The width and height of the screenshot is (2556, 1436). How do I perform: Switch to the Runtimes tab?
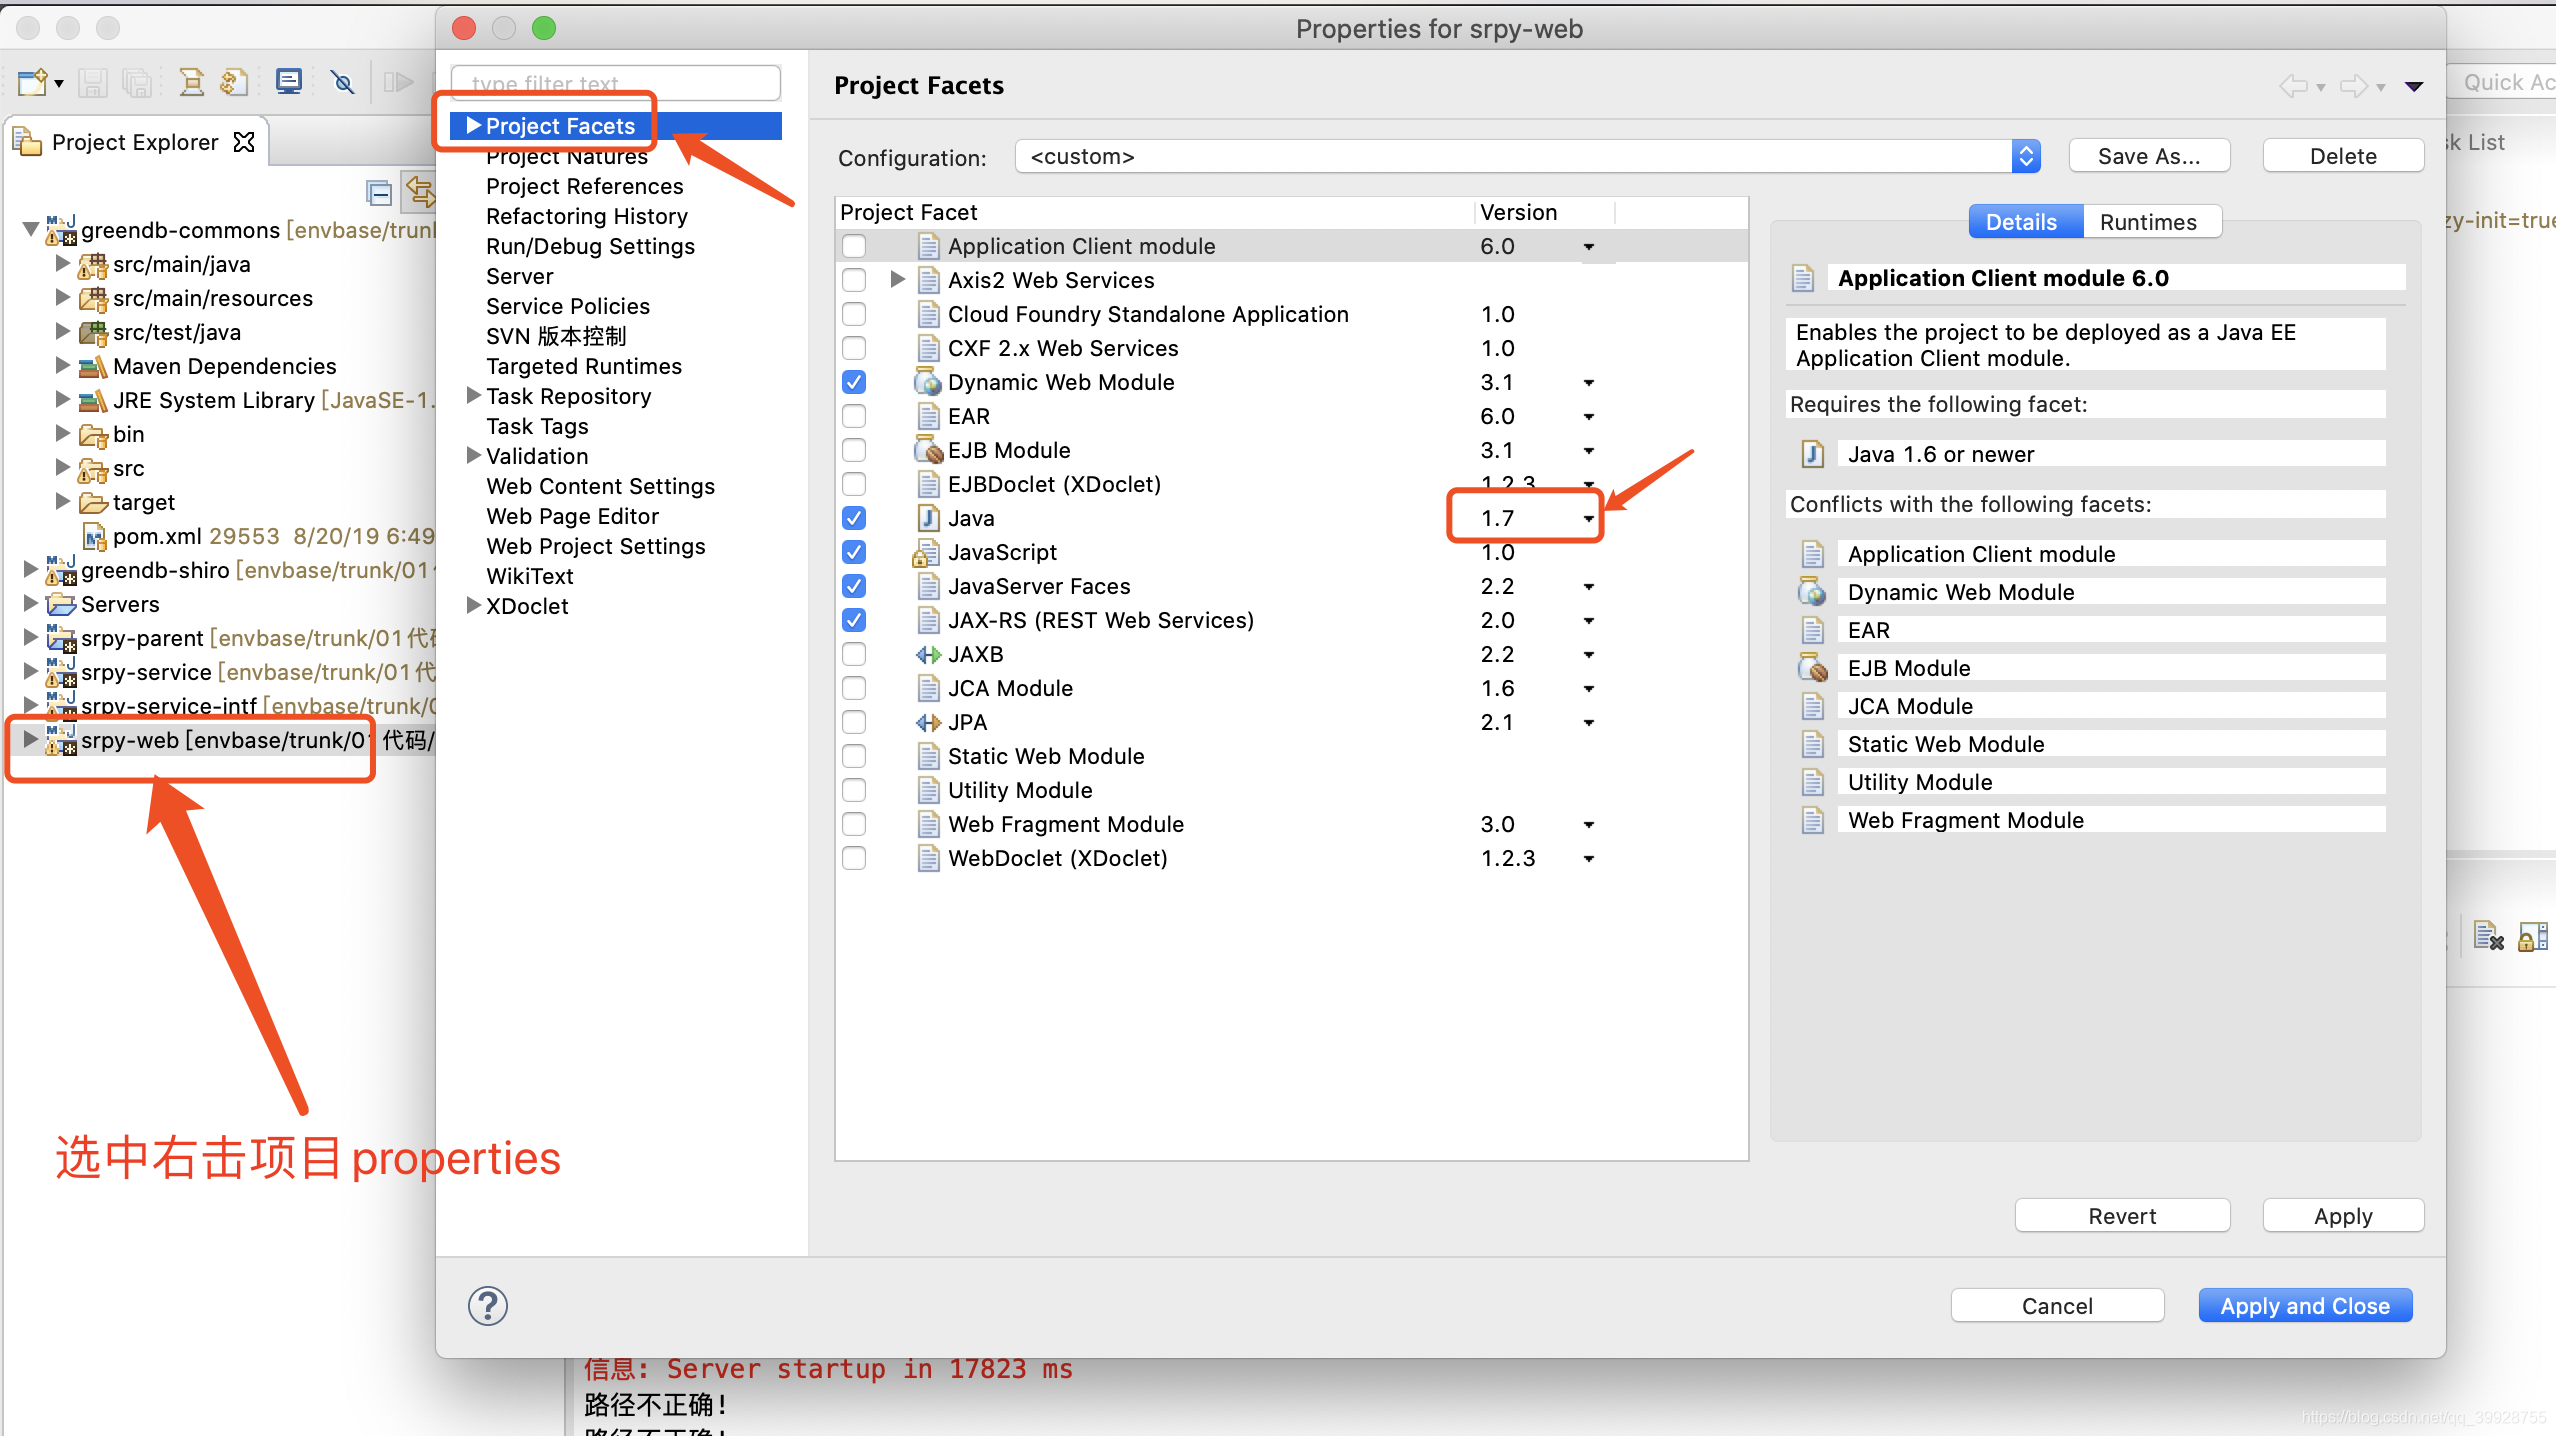(x=2148, y=222)
